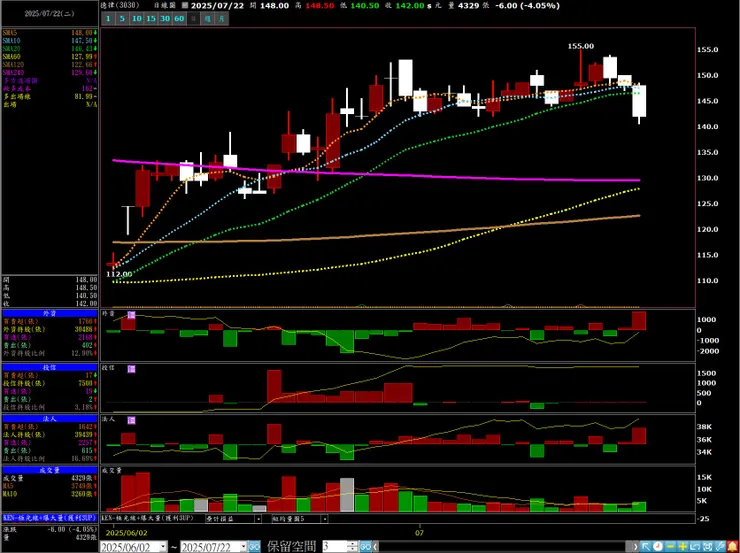Switch to 10-minute timeframe
The image size is (740, 553).
136,19
